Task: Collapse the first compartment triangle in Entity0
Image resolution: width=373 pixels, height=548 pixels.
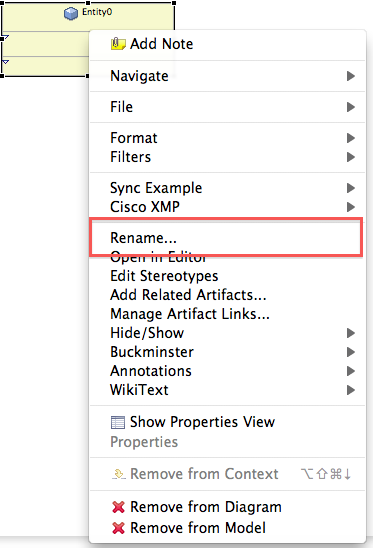Action: (6, 37)
